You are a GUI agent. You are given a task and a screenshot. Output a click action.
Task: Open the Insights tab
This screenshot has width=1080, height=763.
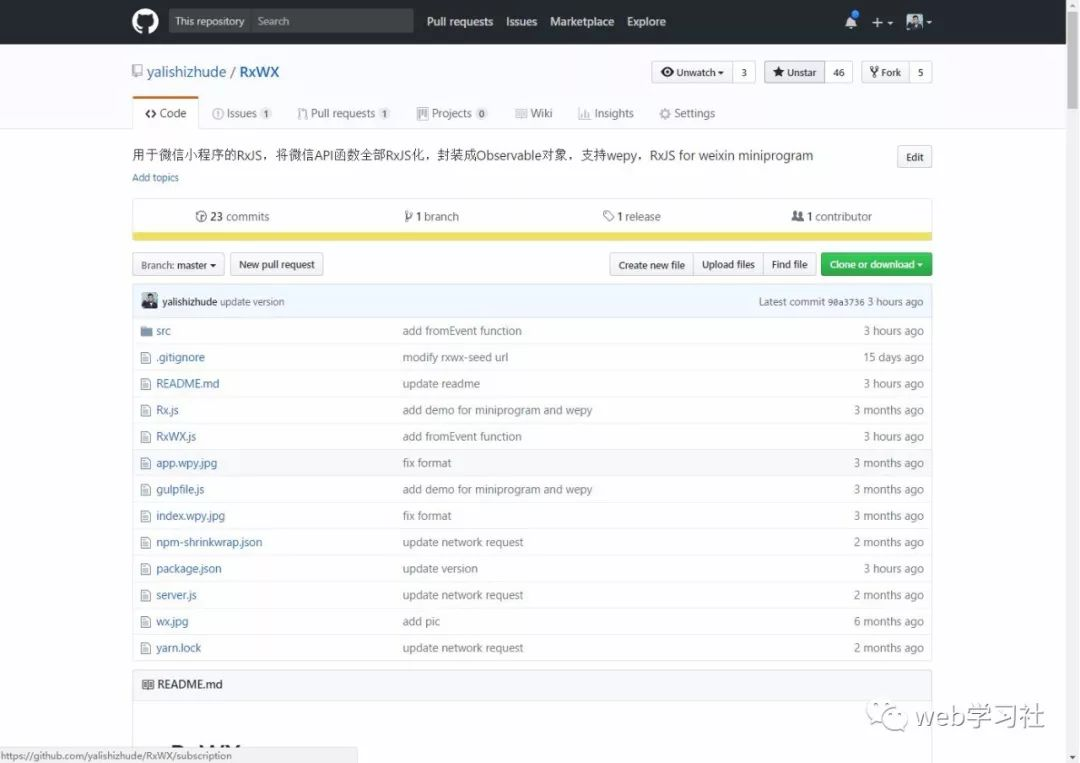point(606,114)
